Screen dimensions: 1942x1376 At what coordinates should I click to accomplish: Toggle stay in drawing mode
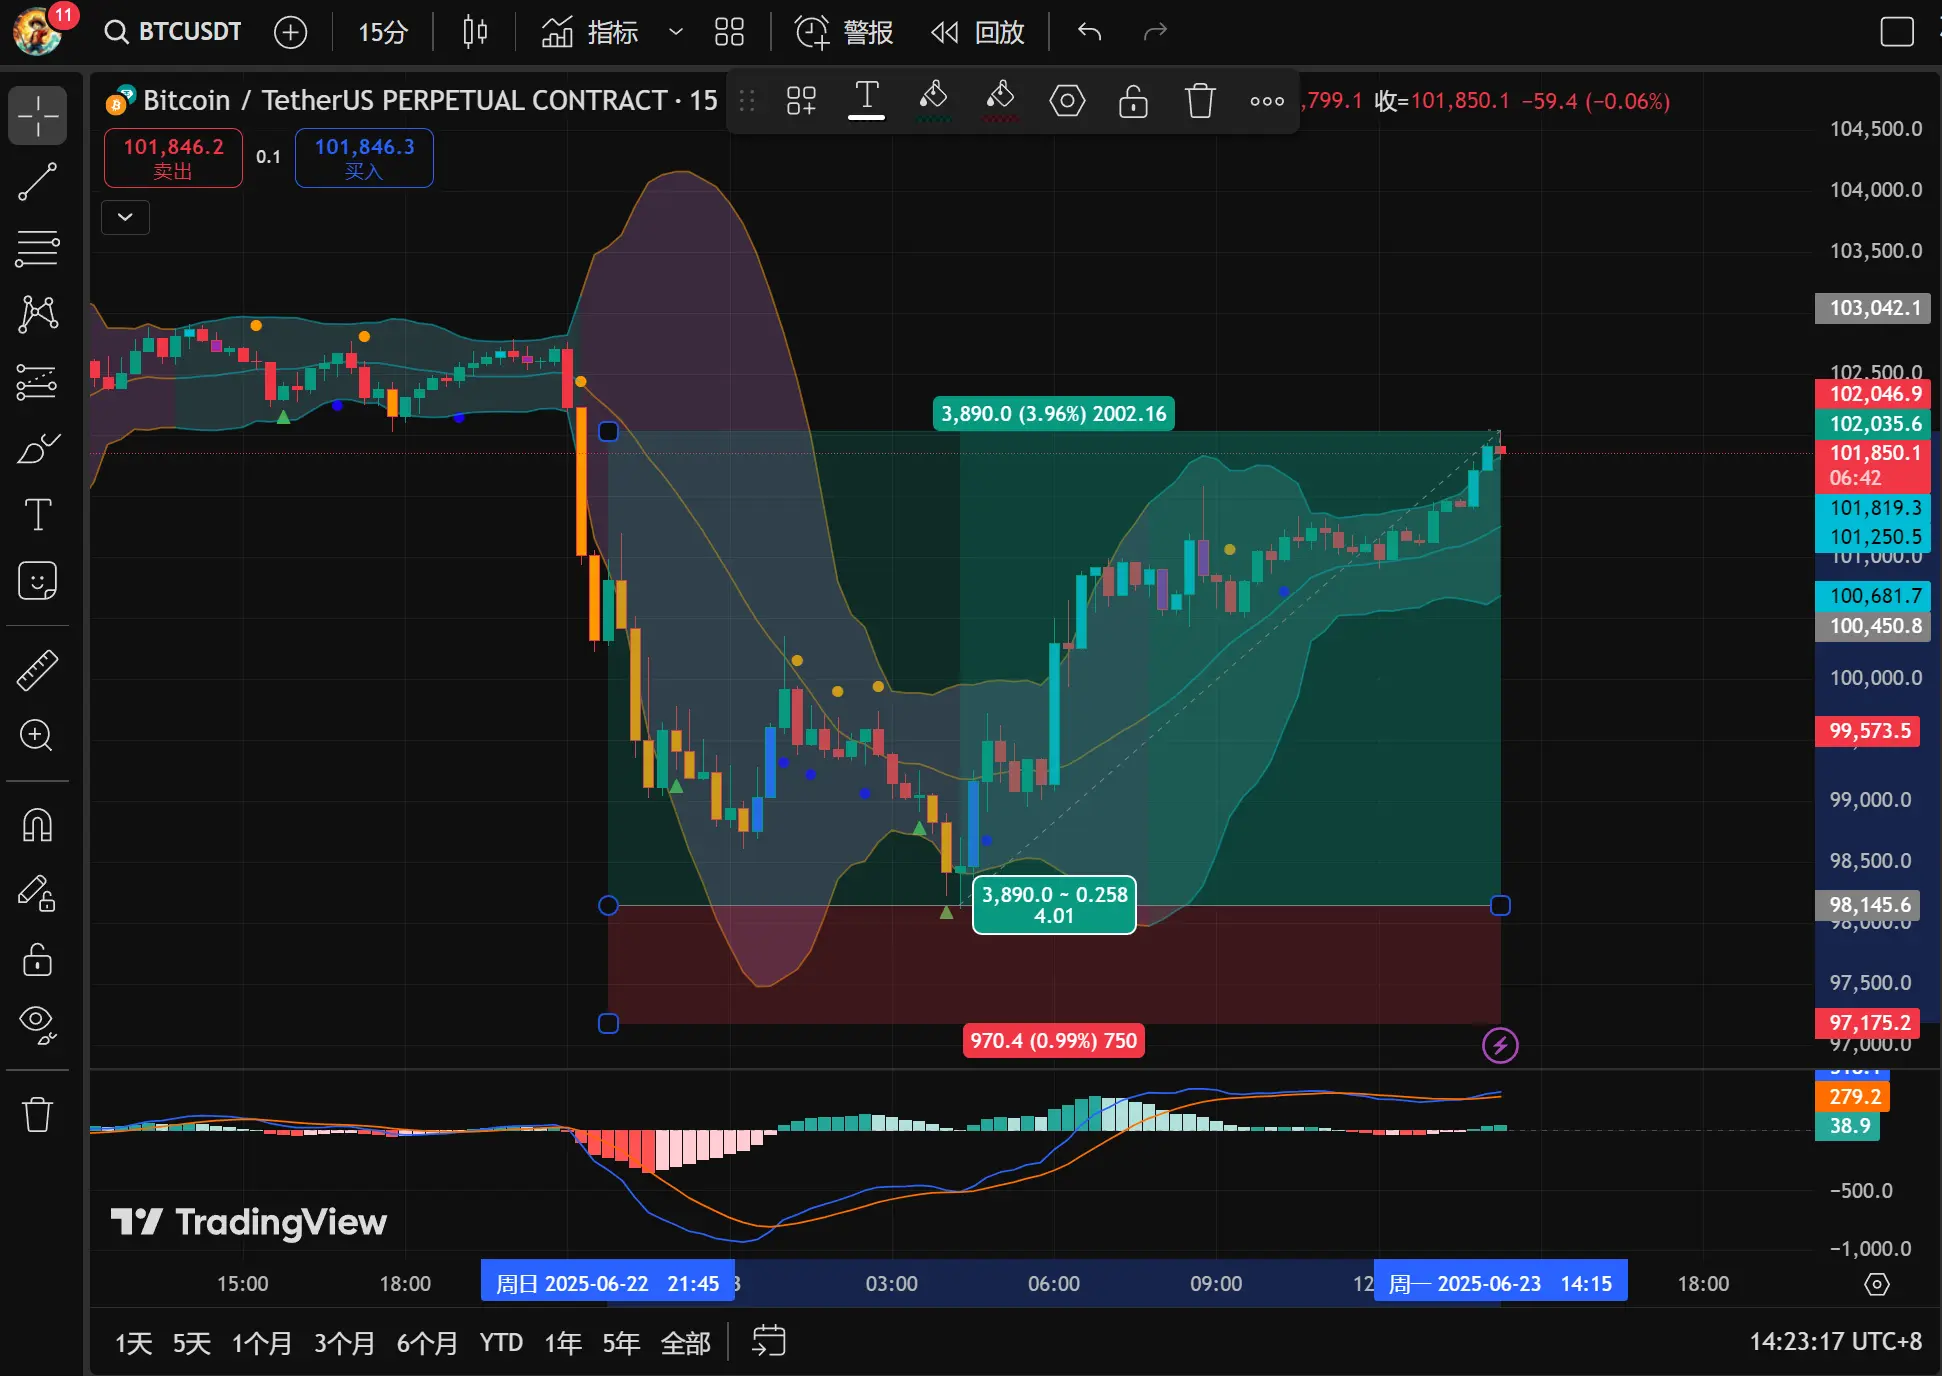click(x=38, y=893)
